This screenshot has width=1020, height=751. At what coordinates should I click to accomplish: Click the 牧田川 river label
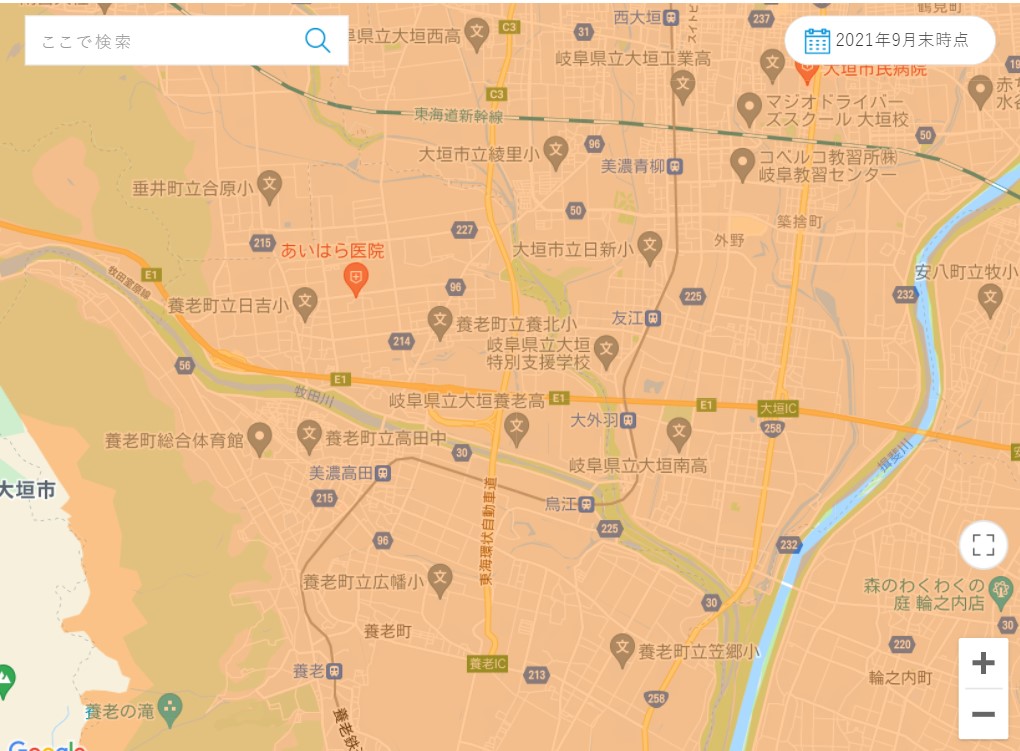314,395
